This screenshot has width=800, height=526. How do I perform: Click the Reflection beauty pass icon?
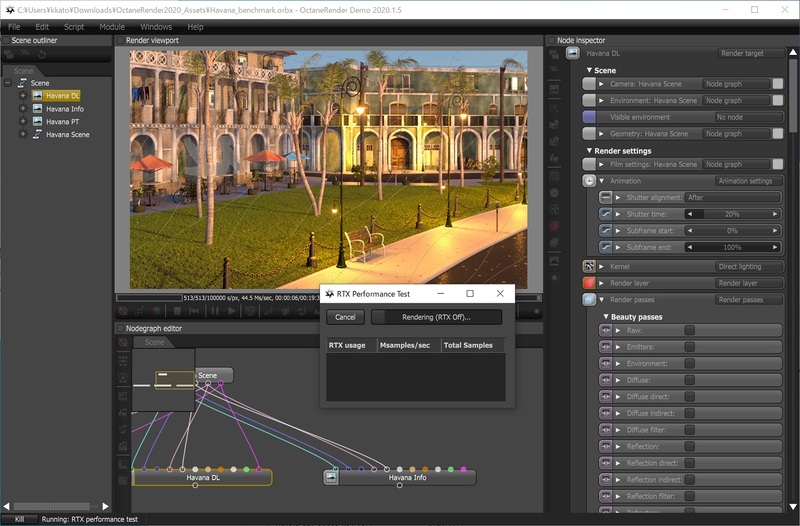pos(605,446)
